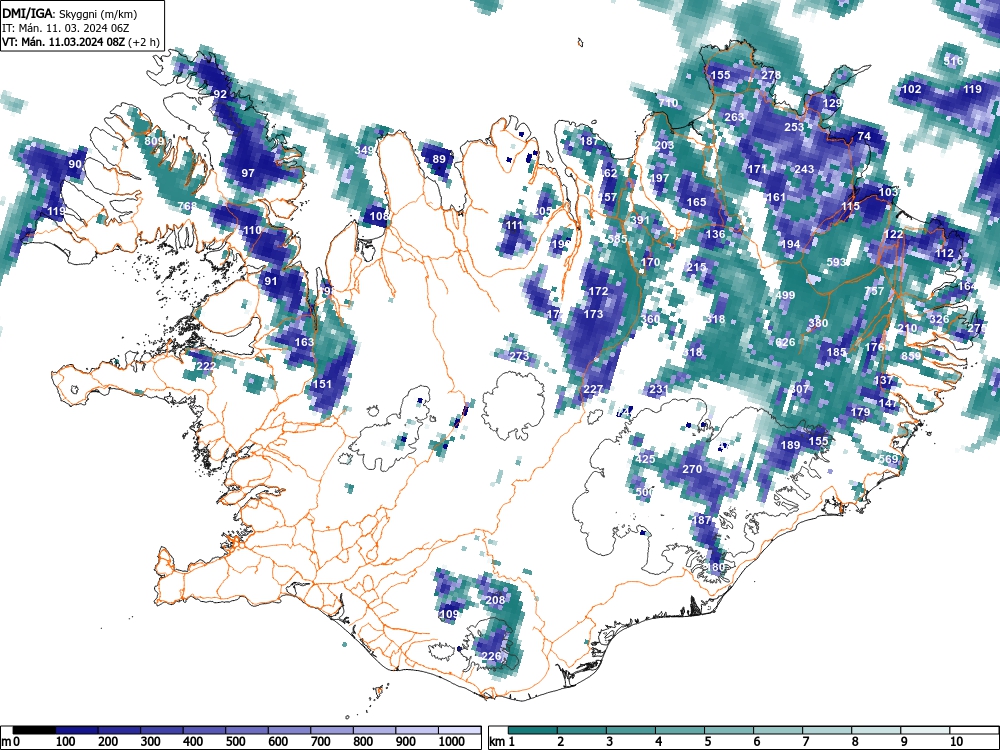Select the dark blue 100–200 m legend swatch
The image size is (1000, 750).
(x=77, y=730)
